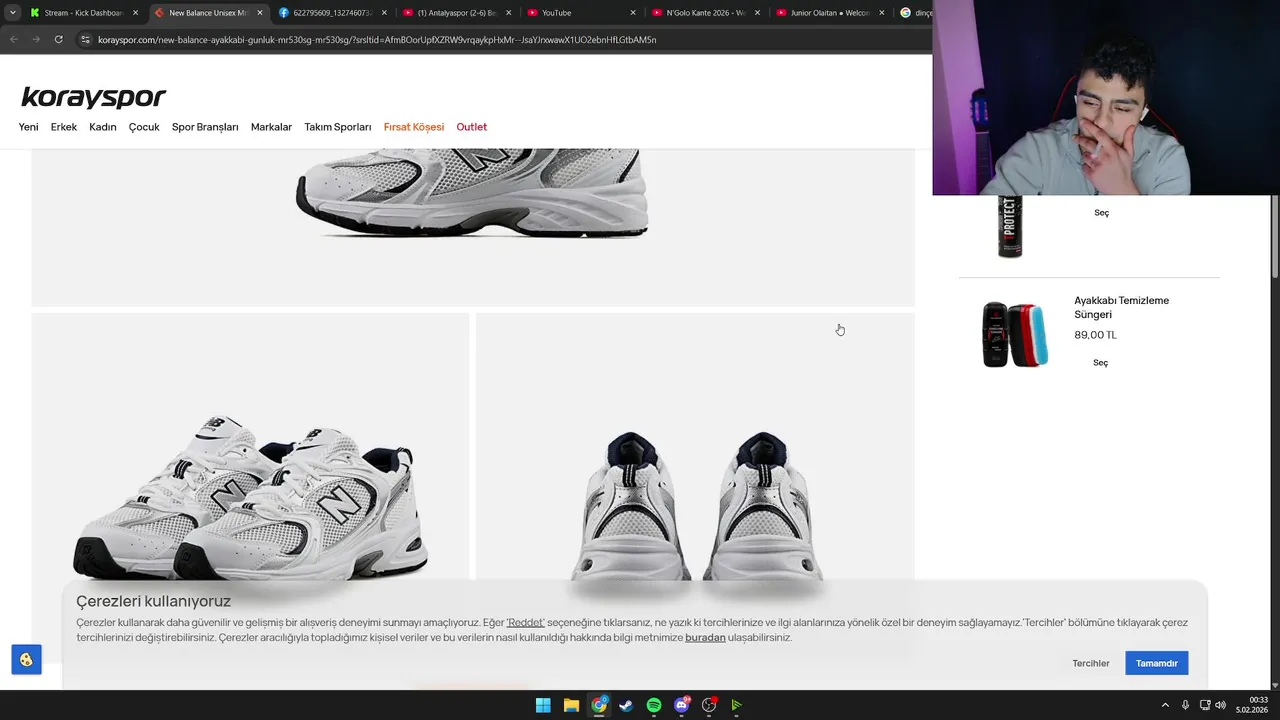
Task: Switch to Junior Olaitan Welcome tab
Action: [x=828, y=13]
